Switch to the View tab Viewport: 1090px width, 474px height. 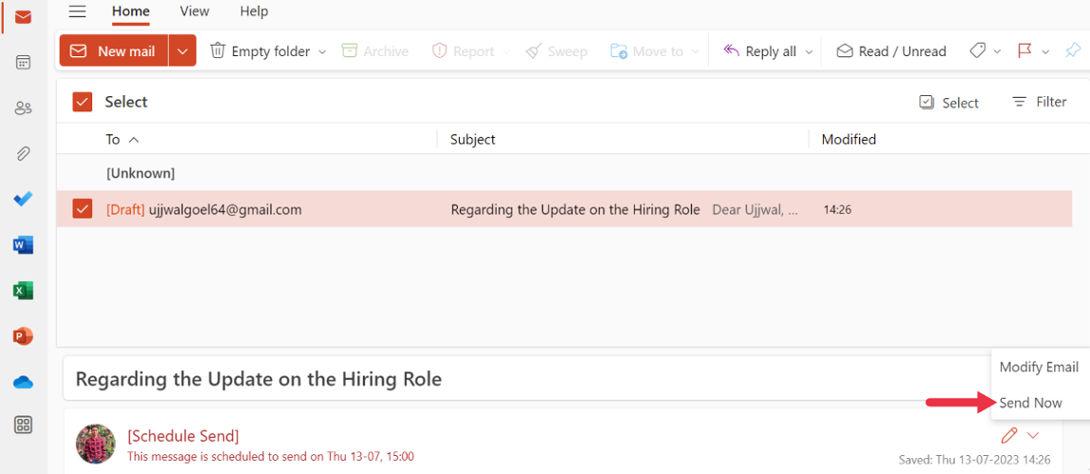[x=194, y=11]
